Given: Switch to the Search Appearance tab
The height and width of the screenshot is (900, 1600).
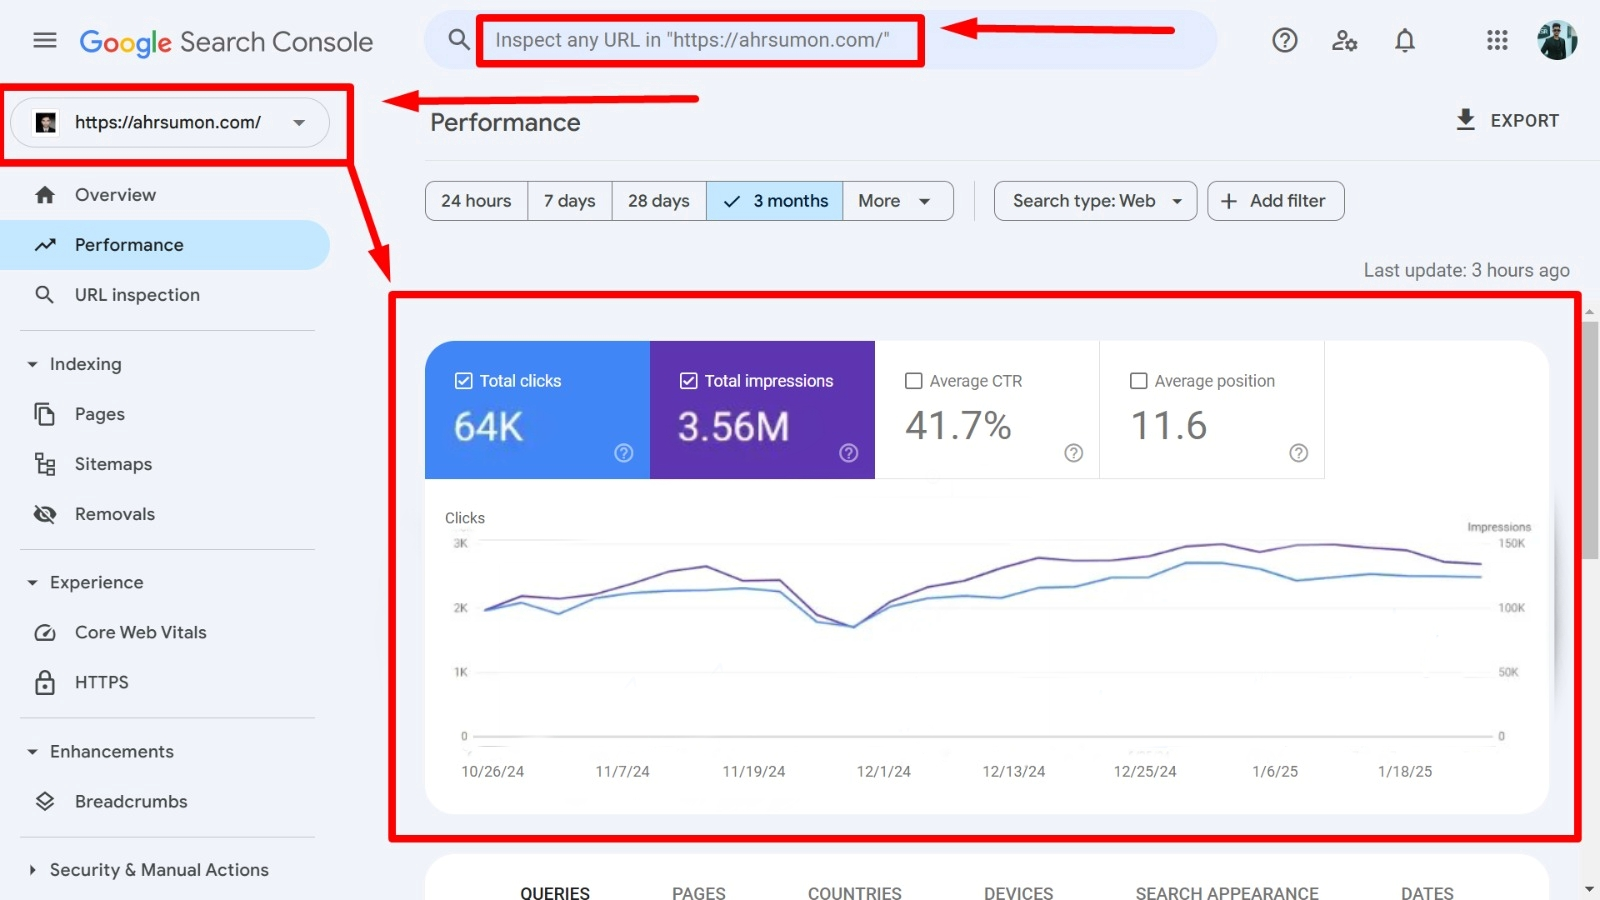Looking at the screenshot, I should click(1227, 891).
